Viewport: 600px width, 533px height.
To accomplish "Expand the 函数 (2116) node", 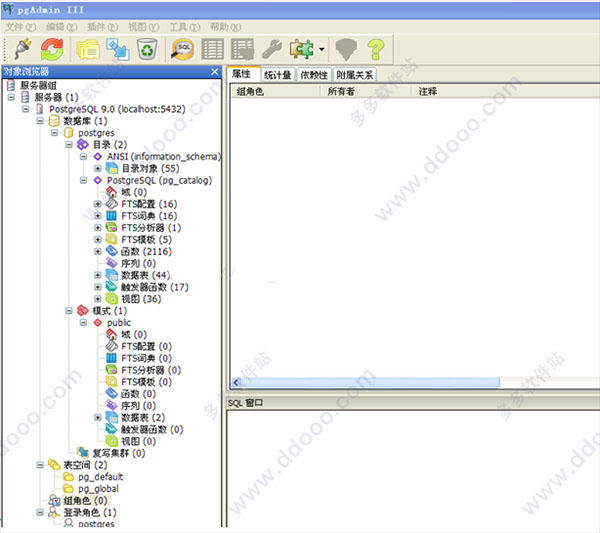I will (98, 251).
